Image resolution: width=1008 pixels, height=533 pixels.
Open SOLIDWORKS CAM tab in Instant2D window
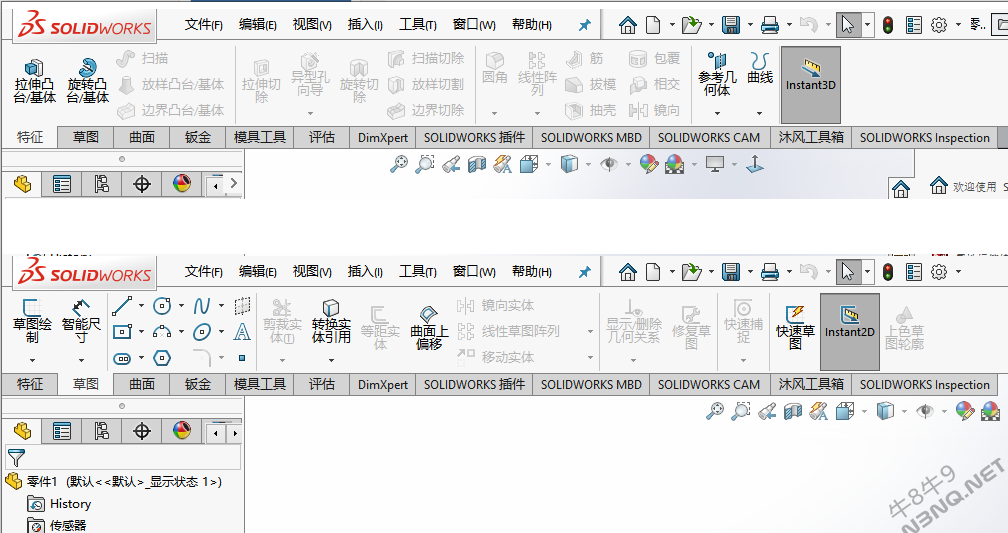click(709, 384)
